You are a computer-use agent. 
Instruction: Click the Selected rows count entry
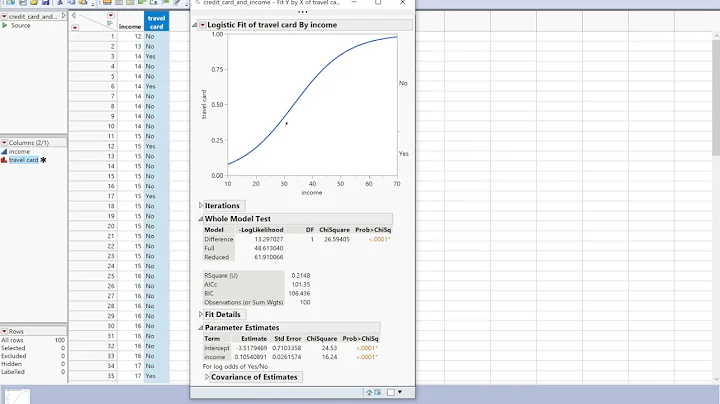click(x=33, y=348)
